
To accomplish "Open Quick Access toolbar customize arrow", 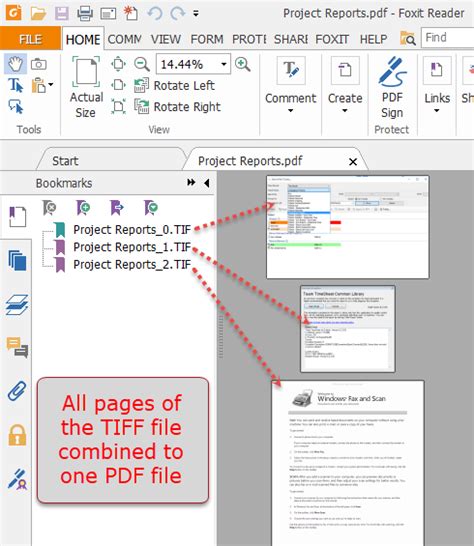I will [x=196, y=14].
